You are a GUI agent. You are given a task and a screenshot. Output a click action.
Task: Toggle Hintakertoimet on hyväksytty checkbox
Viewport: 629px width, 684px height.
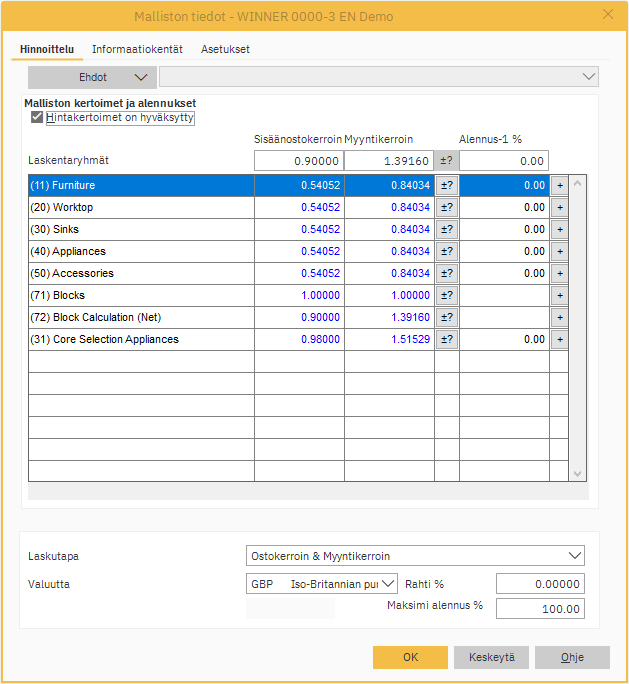[38, 118]
